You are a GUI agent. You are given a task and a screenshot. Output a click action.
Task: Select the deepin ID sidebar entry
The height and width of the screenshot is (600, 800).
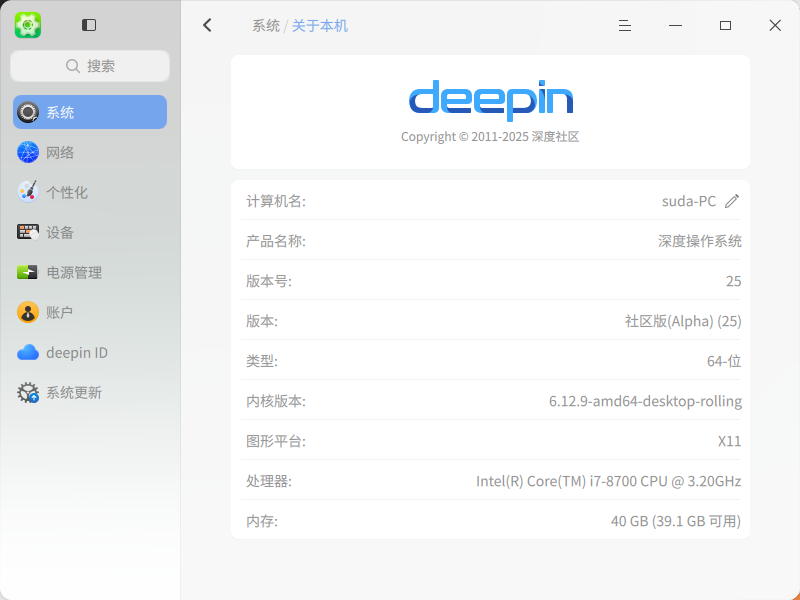click(90, 353)
